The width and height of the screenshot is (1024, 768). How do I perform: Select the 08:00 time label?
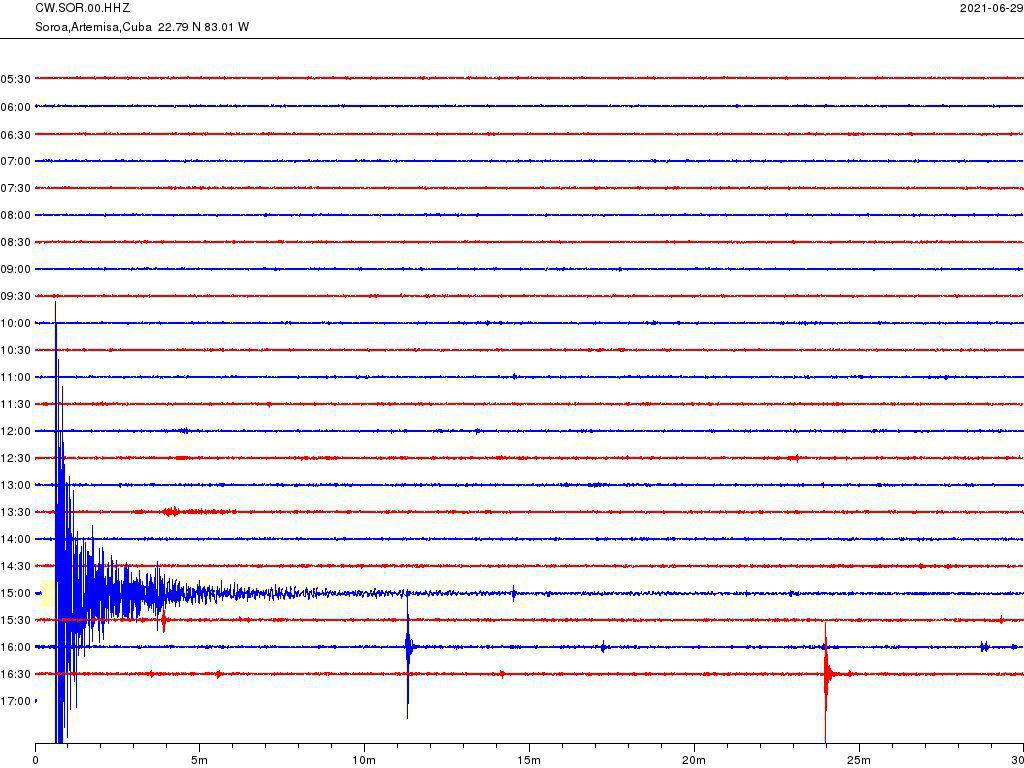click(x=16, y=216)
